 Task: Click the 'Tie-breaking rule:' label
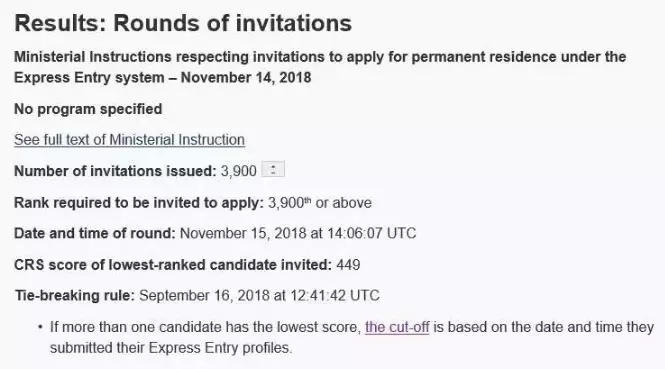pyautogui.click(x=75, y=295)
